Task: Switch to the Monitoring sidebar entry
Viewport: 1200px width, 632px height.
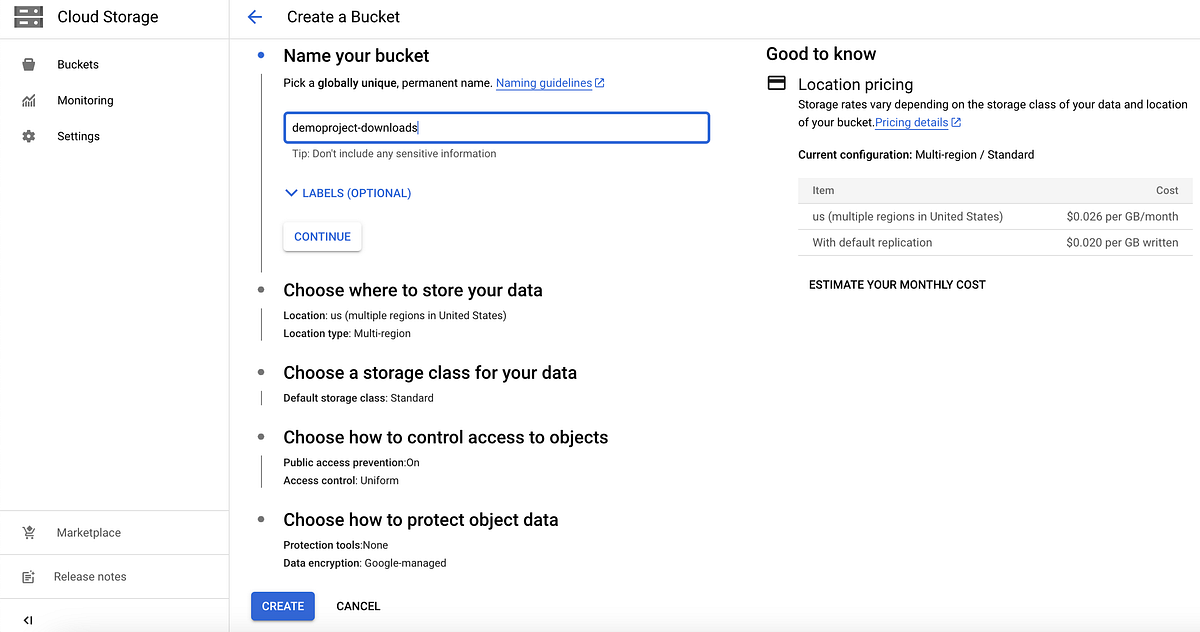Action: click(x=85, y=100)
